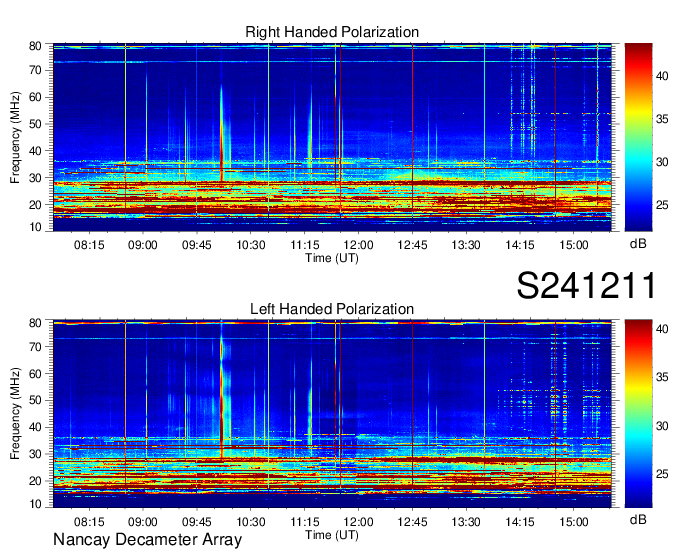Screen dimensions: 680x552
Task: Click the 20 MHz tick on lower frequency axis
Action: pyautogui.click(x=35, y=481)
